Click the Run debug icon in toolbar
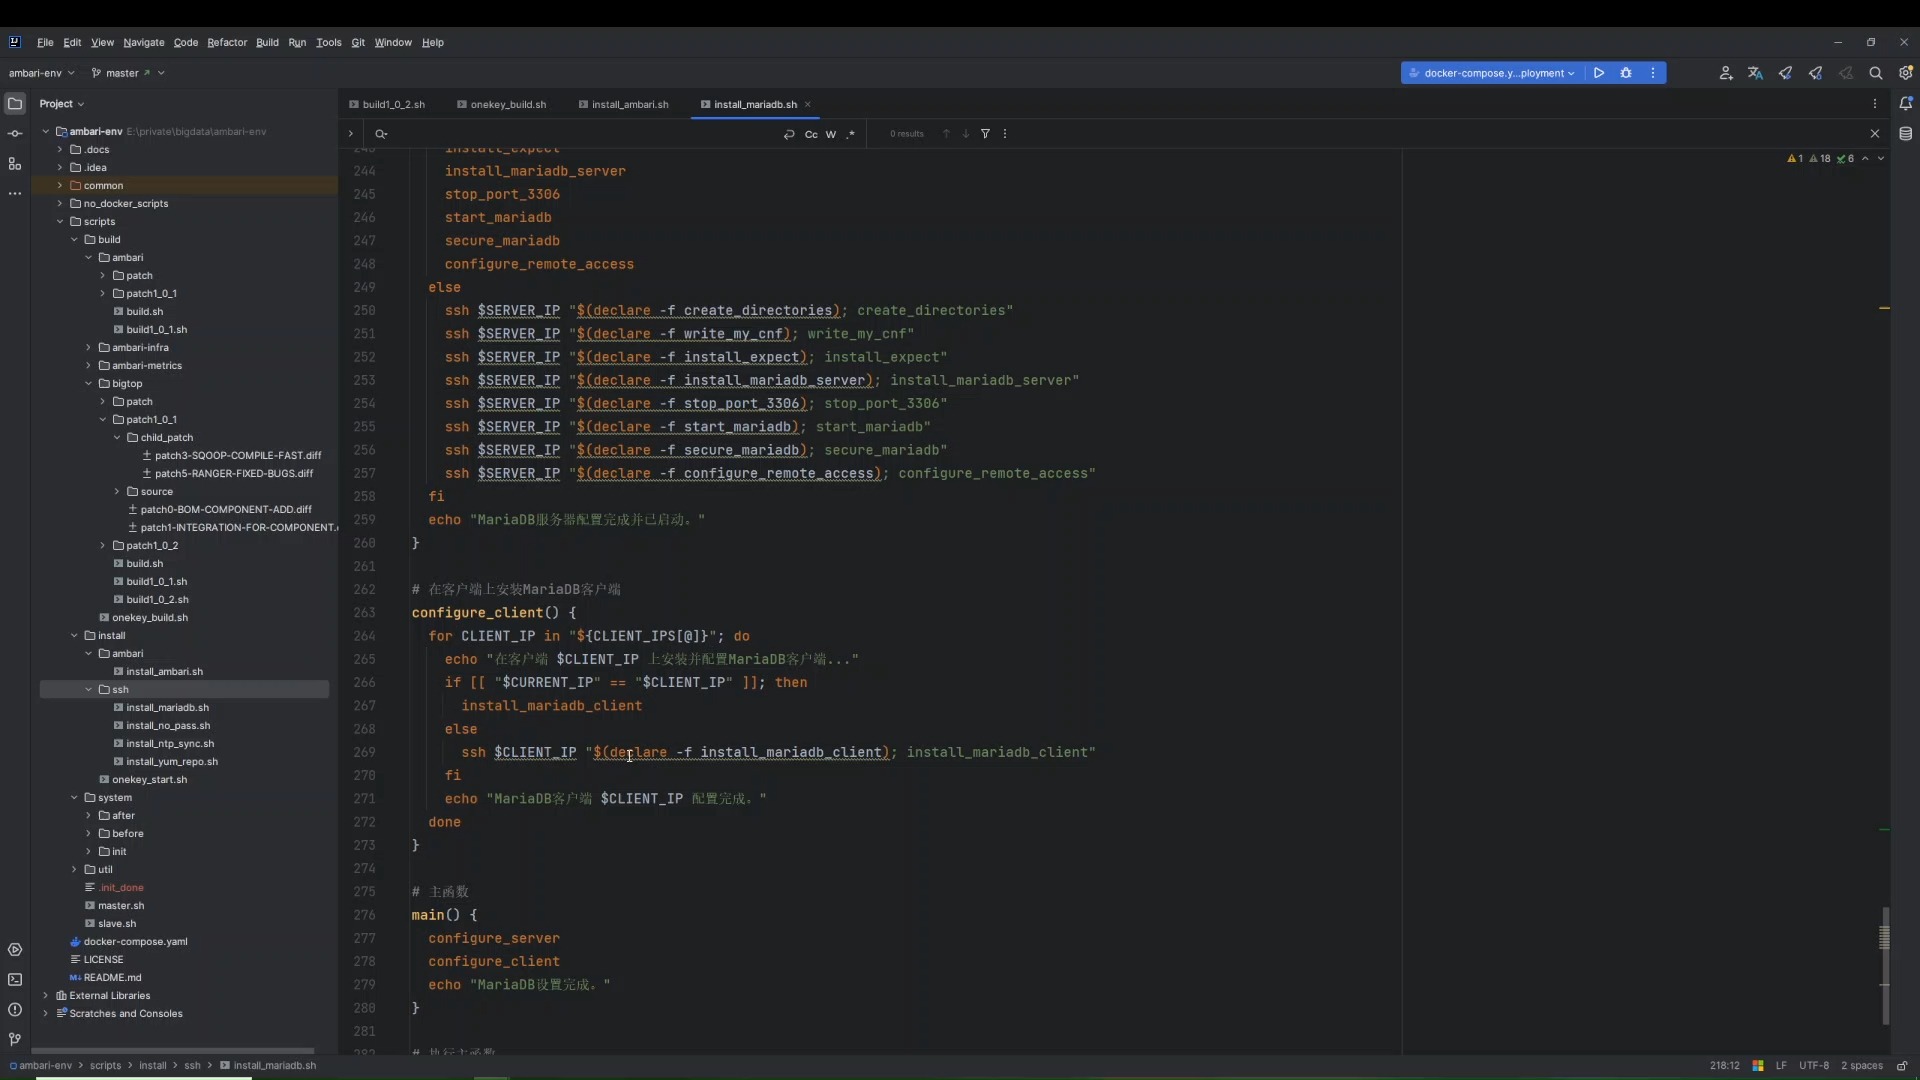The height and width of the screenshot is (1080, 1920). 1626,73
